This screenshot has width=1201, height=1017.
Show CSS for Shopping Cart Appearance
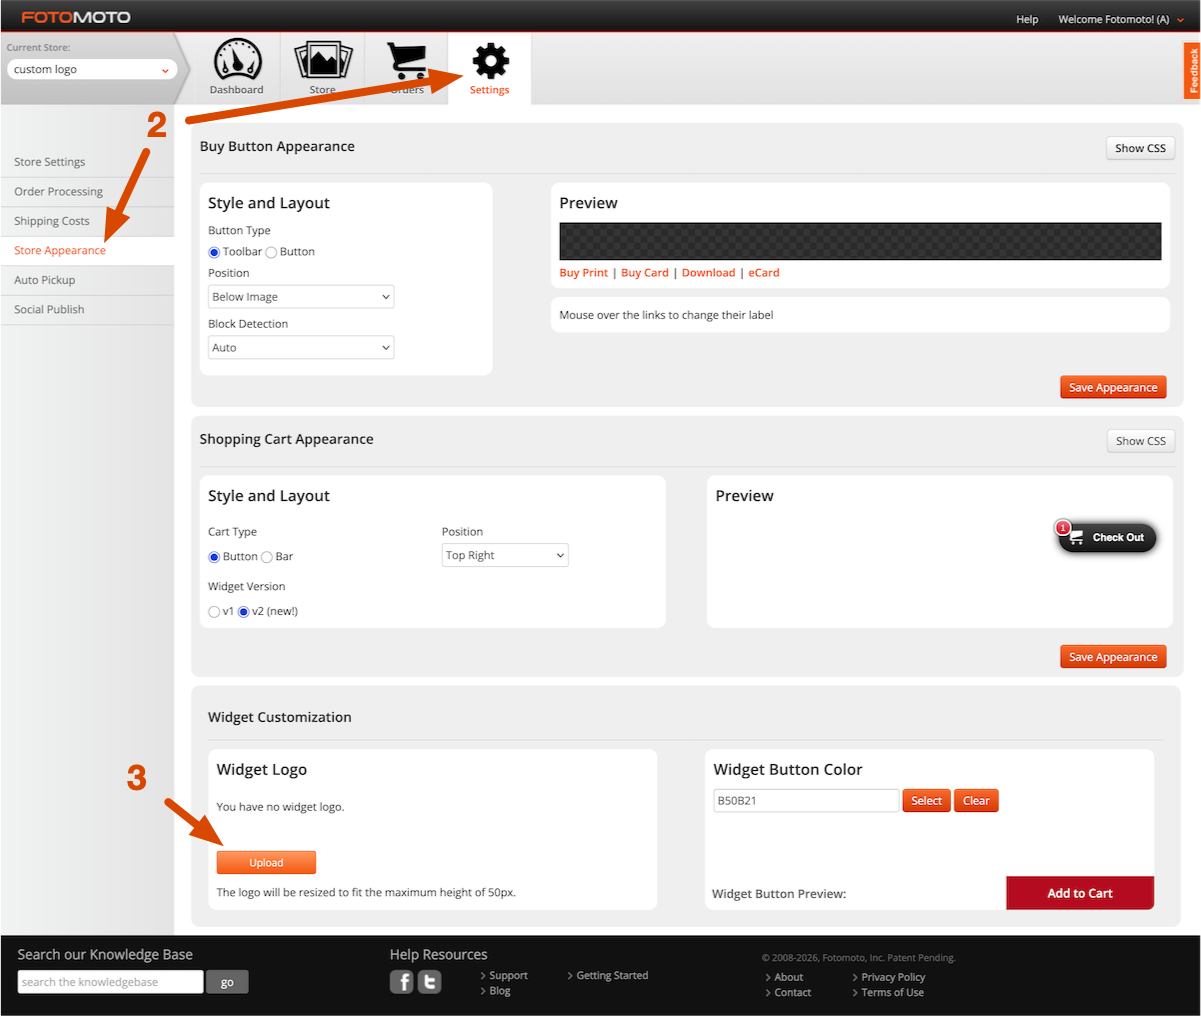click(1140, 441)
